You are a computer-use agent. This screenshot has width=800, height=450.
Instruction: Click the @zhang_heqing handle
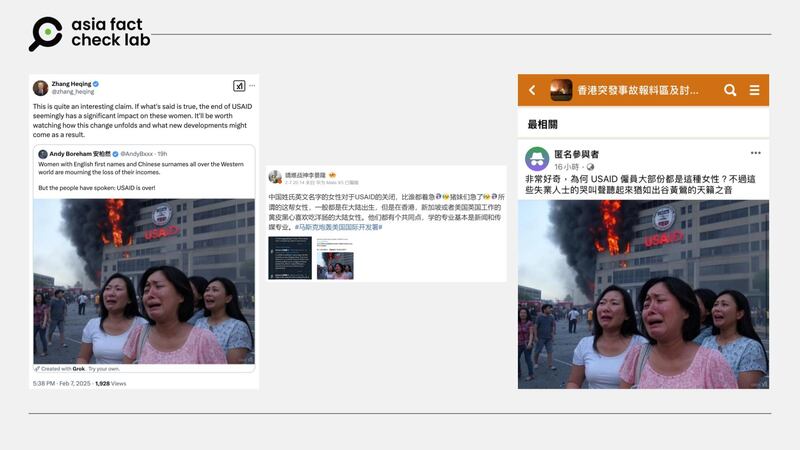click(73, 91)
